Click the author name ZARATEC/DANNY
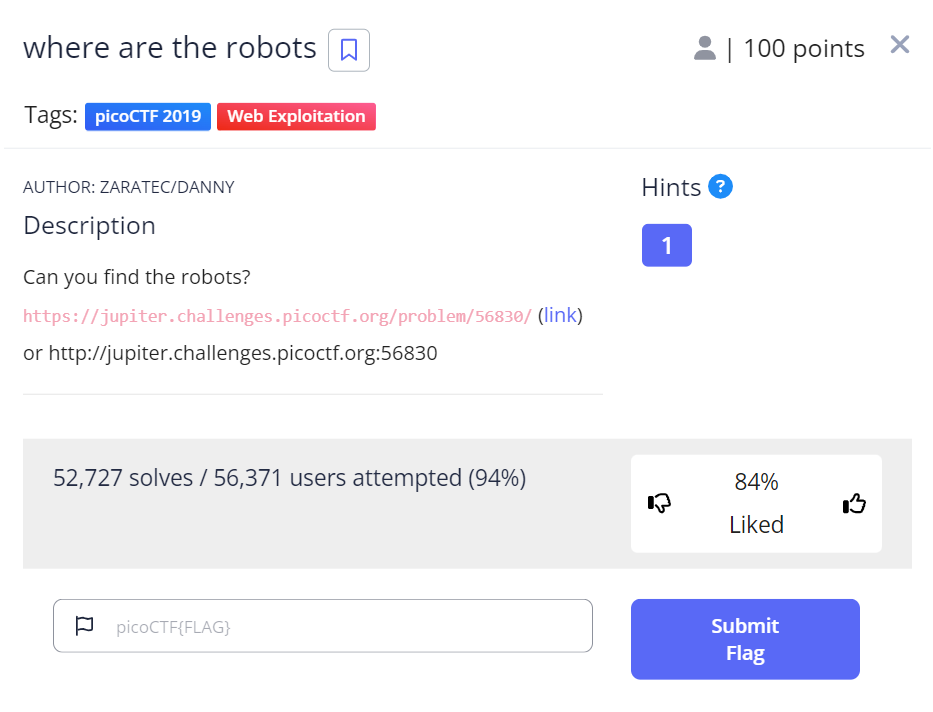The height and width of the screenshot is (712, 933). click(167, 187)
